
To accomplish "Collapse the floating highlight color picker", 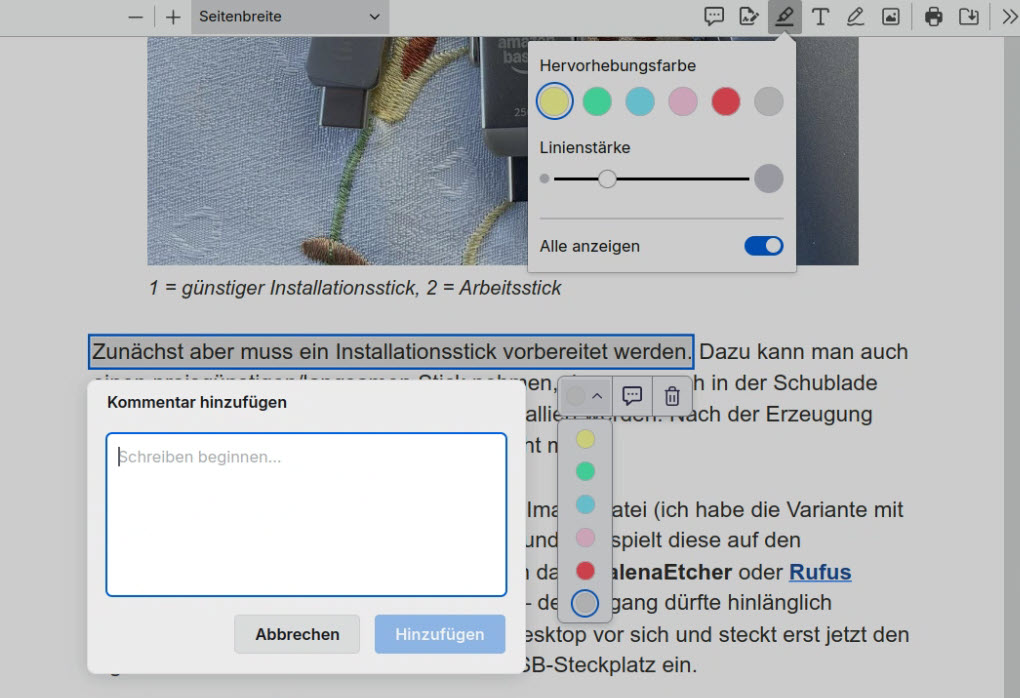I will tap(586, 396).
